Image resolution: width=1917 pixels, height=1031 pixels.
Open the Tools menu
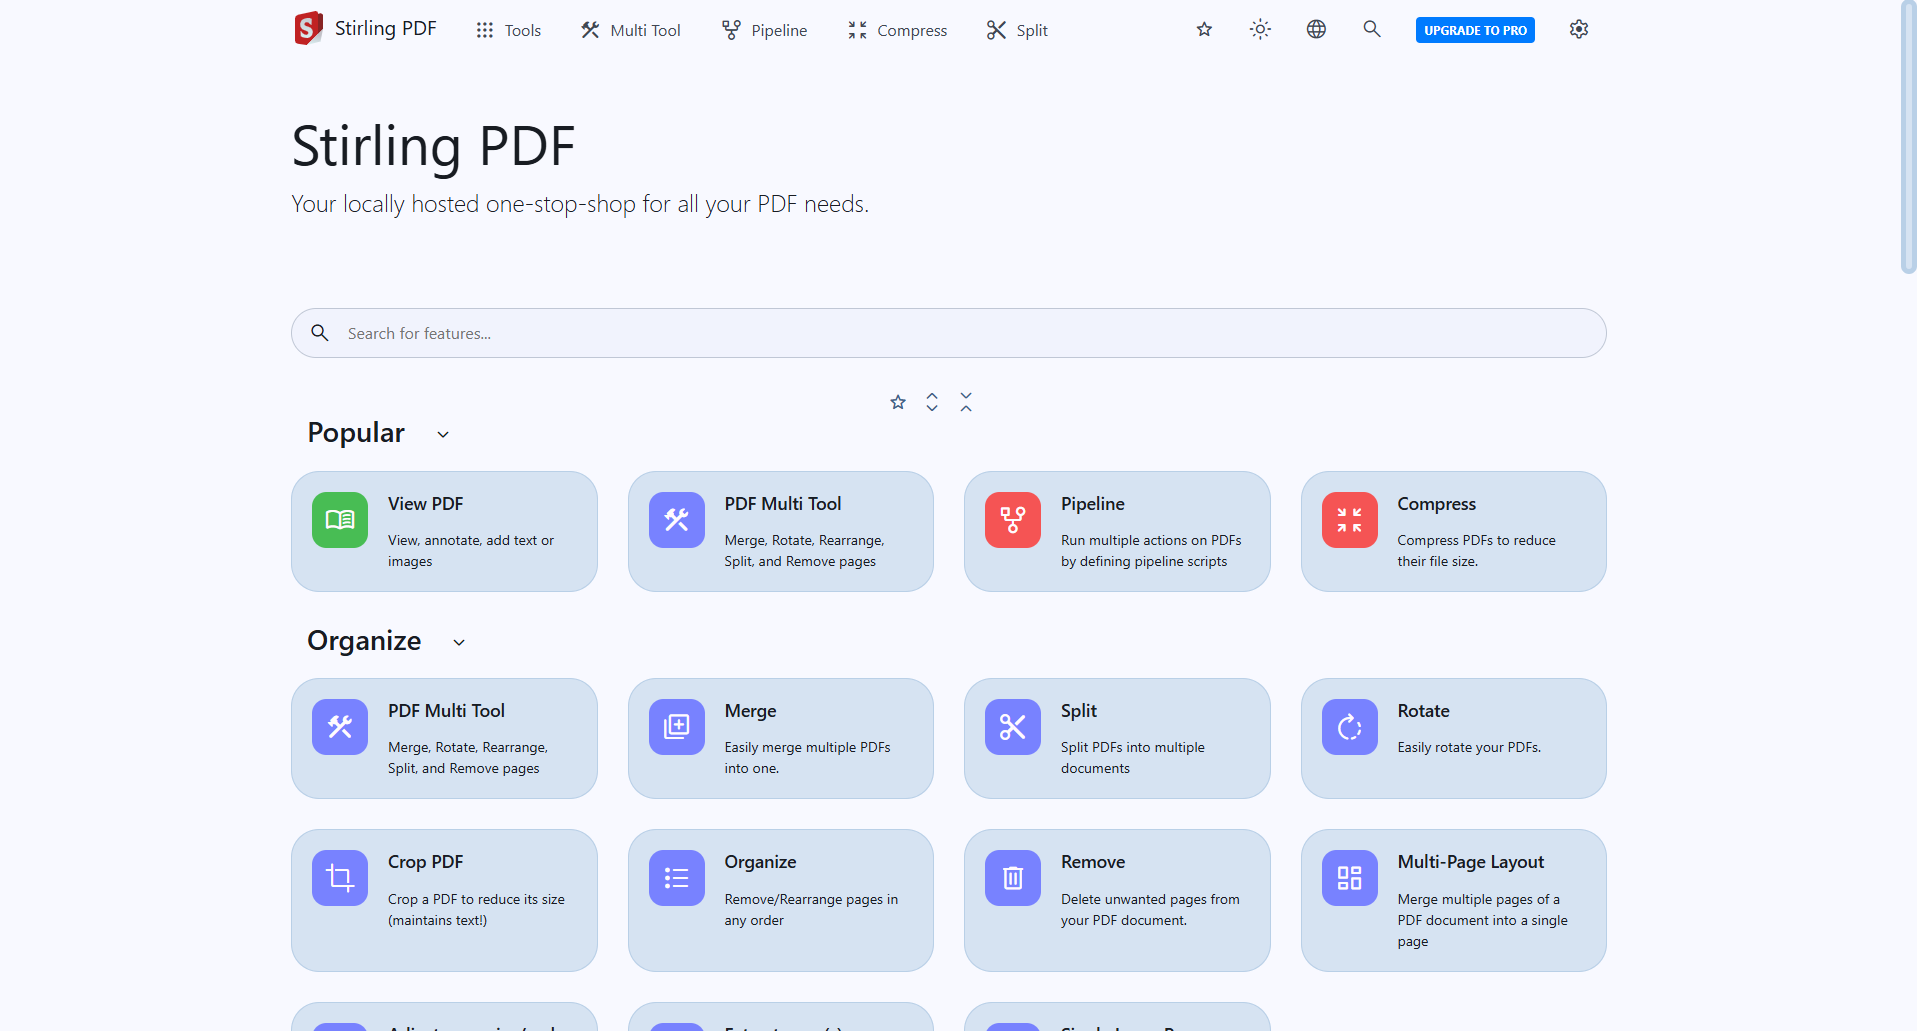coord(507,29)
